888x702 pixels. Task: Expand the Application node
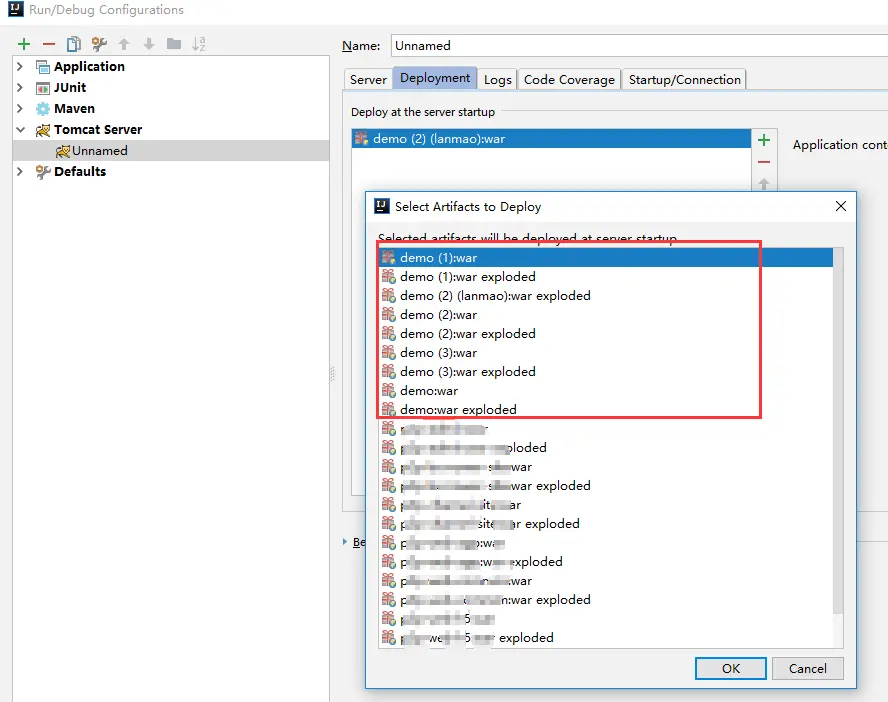pyautogui.click(x=20, y=66)
